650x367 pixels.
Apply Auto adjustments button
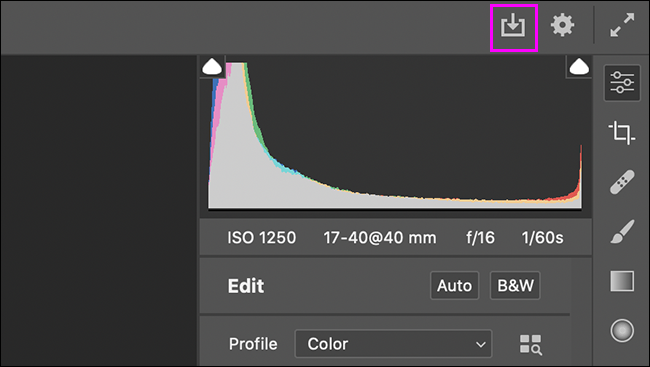454,285
